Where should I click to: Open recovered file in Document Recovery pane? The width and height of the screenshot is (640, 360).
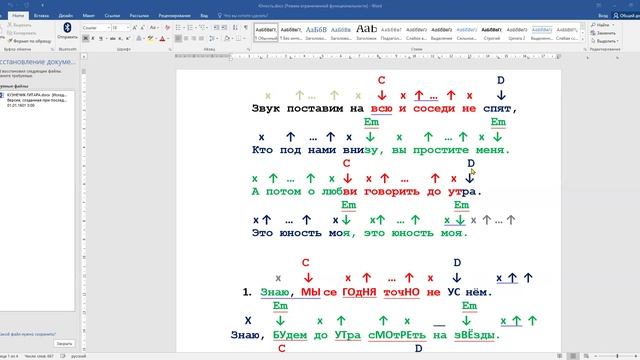pyautogui.click(x=37, y=100)
